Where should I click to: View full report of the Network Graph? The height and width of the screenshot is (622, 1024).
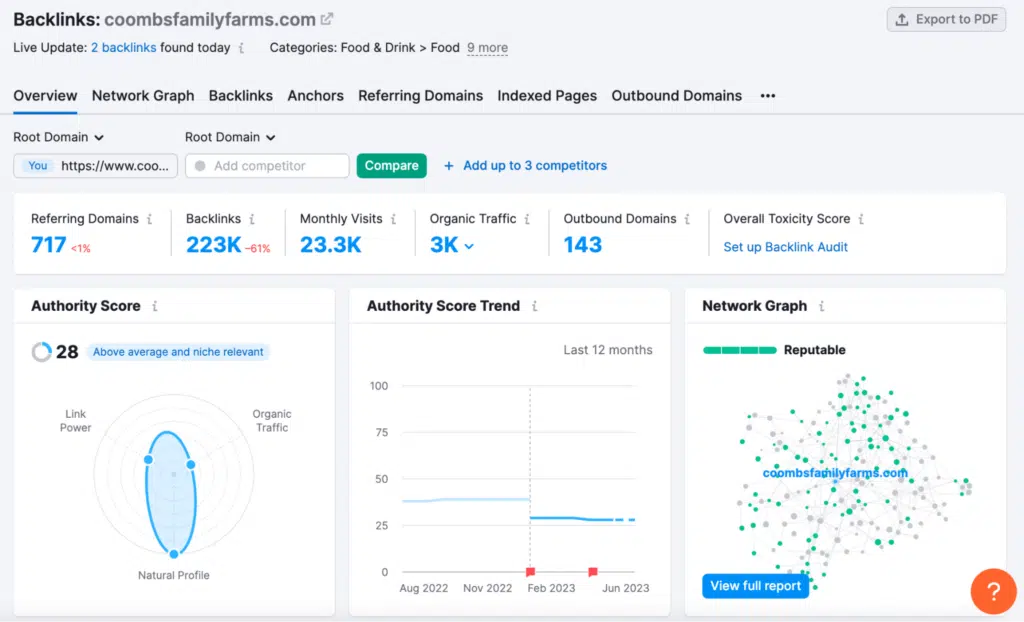755,586
